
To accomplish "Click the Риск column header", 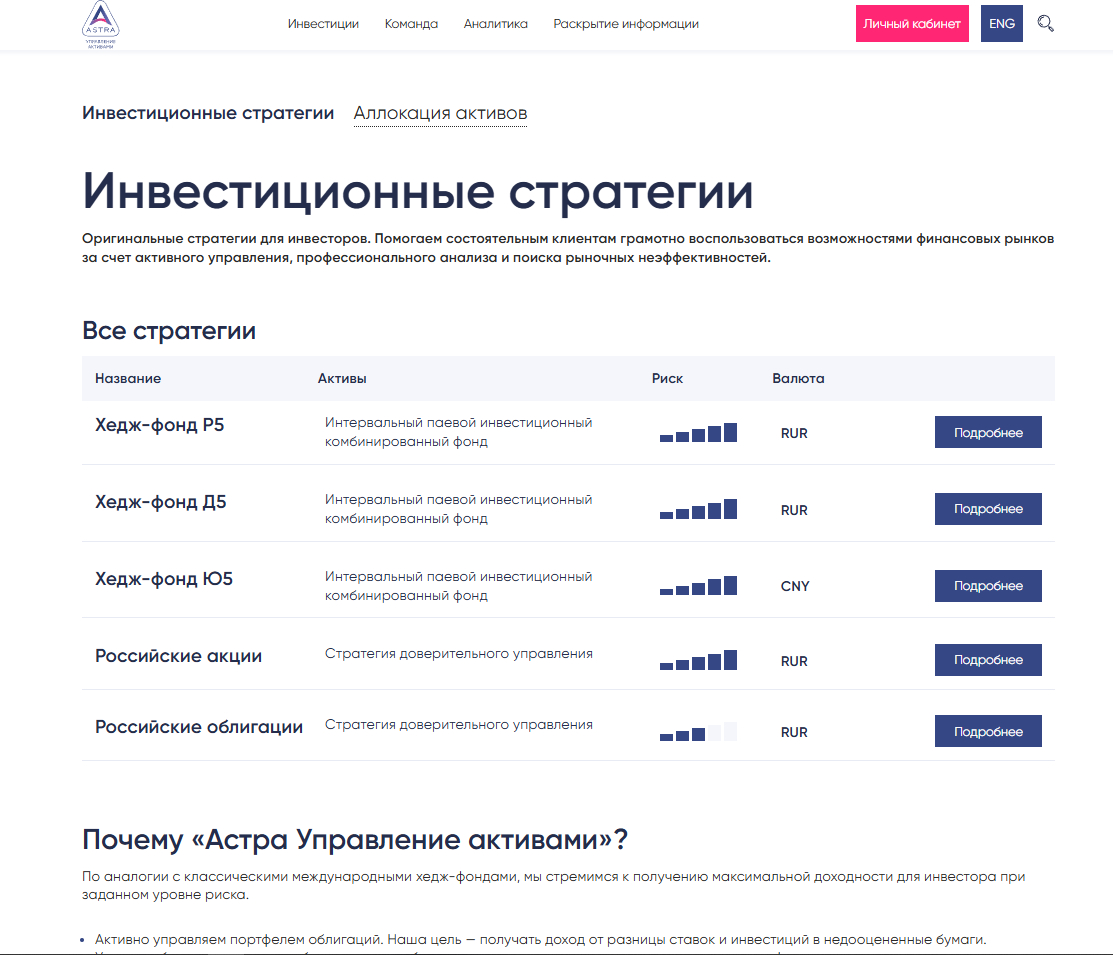I will [x=667, y=378].
